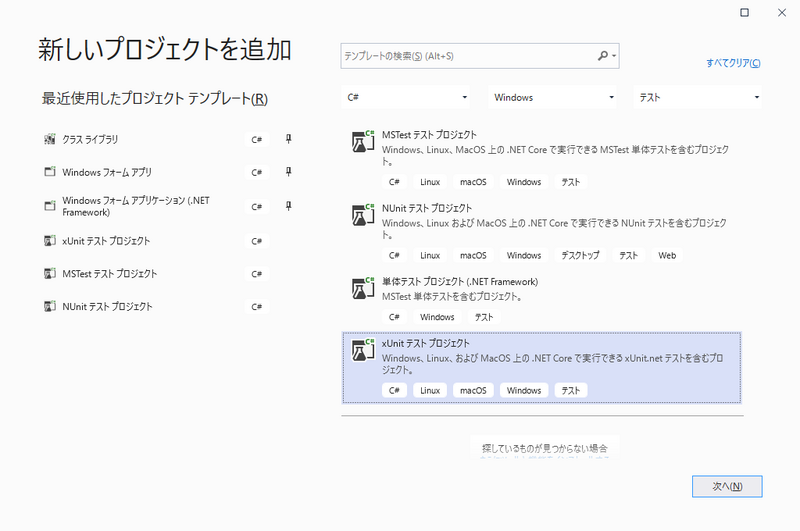Click the Windows フォーム アプリケーション (.NET Framework) icon
Viewport: 800px width, 531px height.
coord(49,206)
